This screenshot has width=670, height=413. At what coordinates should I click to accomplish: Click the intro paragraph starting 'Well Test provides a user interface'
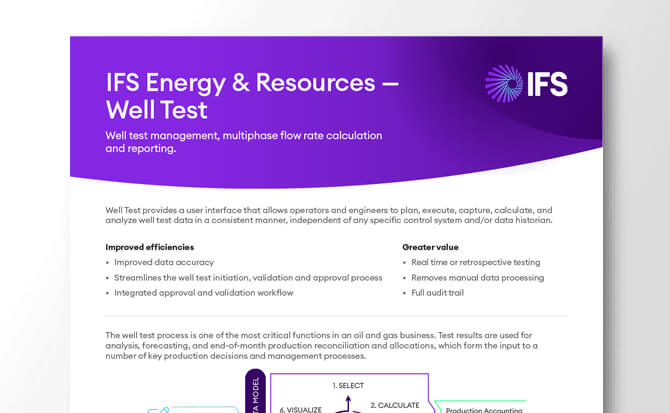[x=329, y=215]
